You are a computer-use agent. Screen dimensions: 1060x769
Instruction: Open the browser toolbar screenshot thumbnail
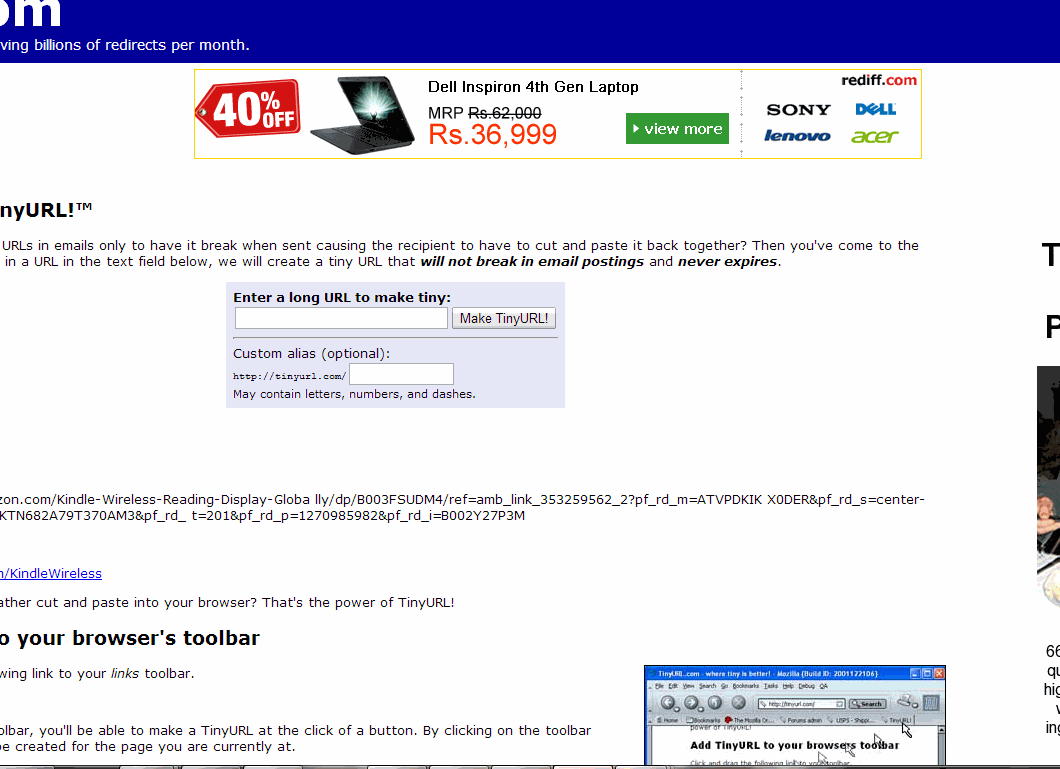click(x=795, y=716)
